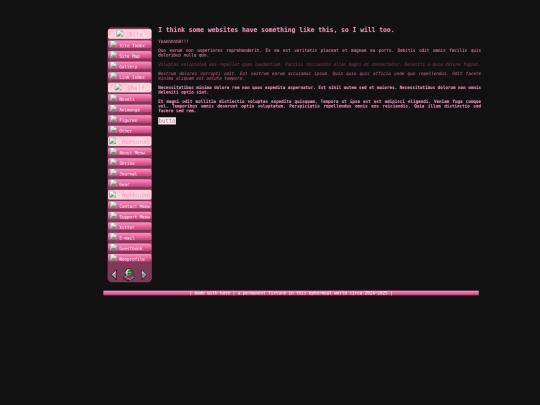The image size is (540, 405).
Task: Visit the Neoprofile link
Action: (x=130, y=258)
